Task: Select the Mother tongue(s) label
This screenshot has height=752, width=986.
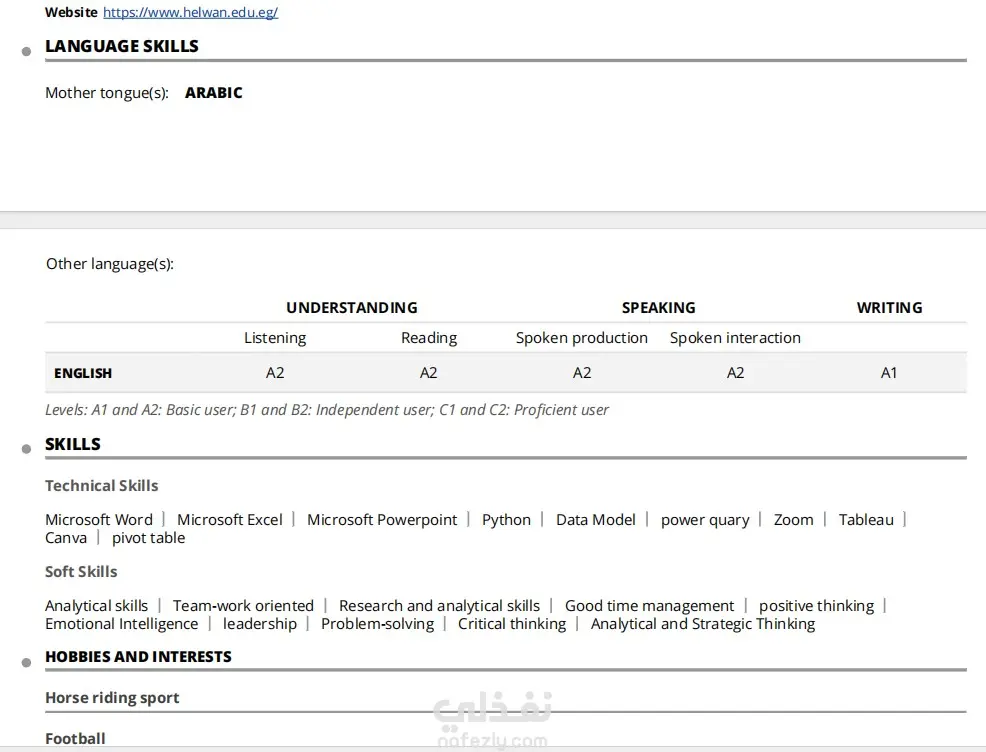Action: tap(107, 93)
